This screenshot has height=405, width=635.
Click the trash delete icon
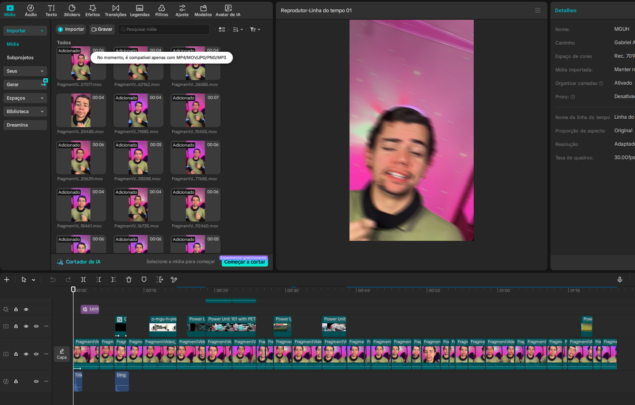coord(129,279)
